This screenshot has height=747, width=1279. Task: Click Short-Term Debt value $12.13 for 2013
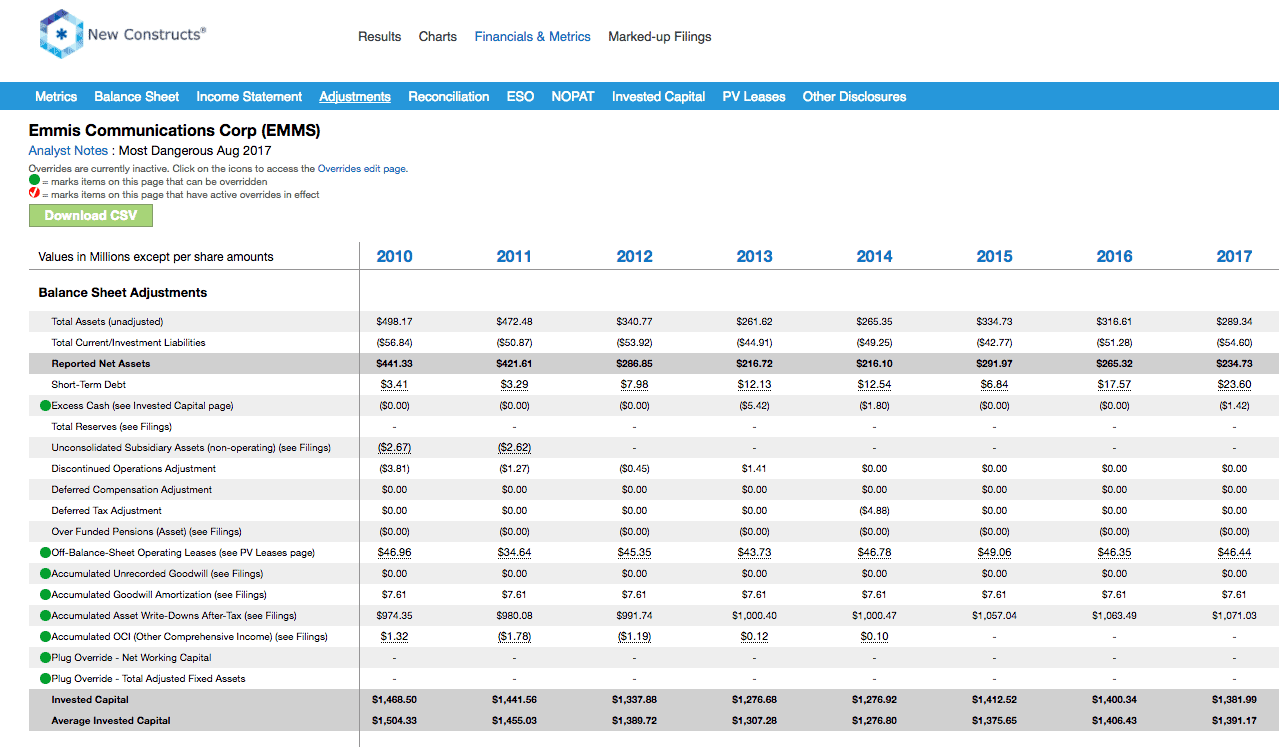tap(754, 385)
